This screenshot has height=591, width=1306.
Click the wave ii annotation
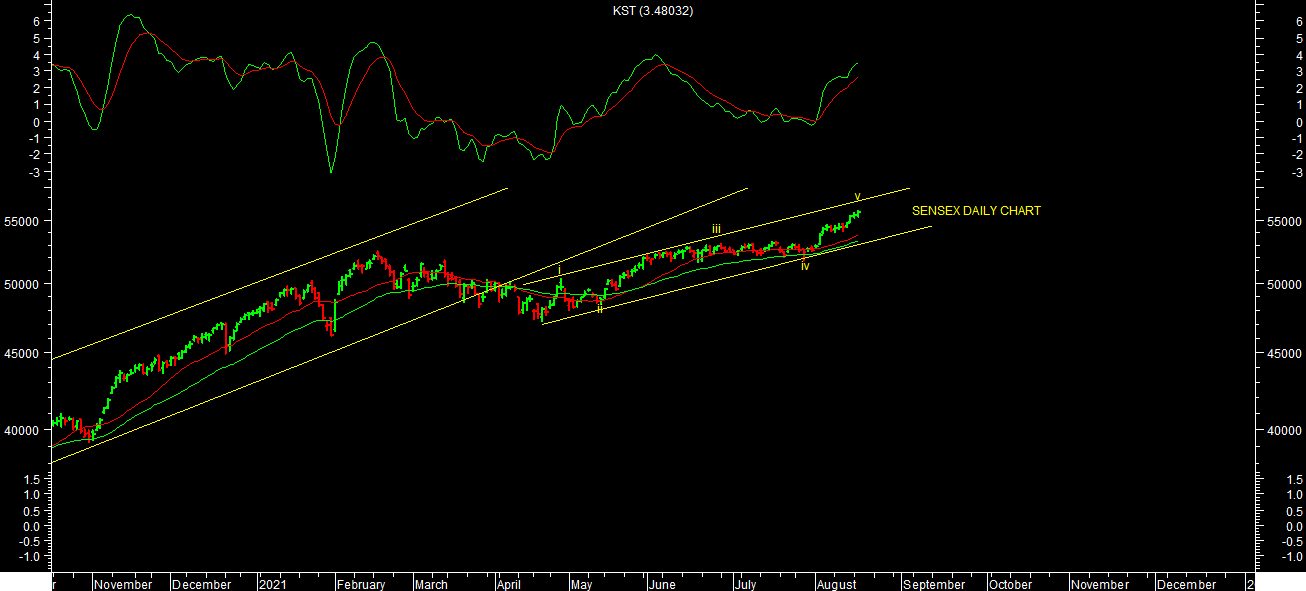pos(600,309)
